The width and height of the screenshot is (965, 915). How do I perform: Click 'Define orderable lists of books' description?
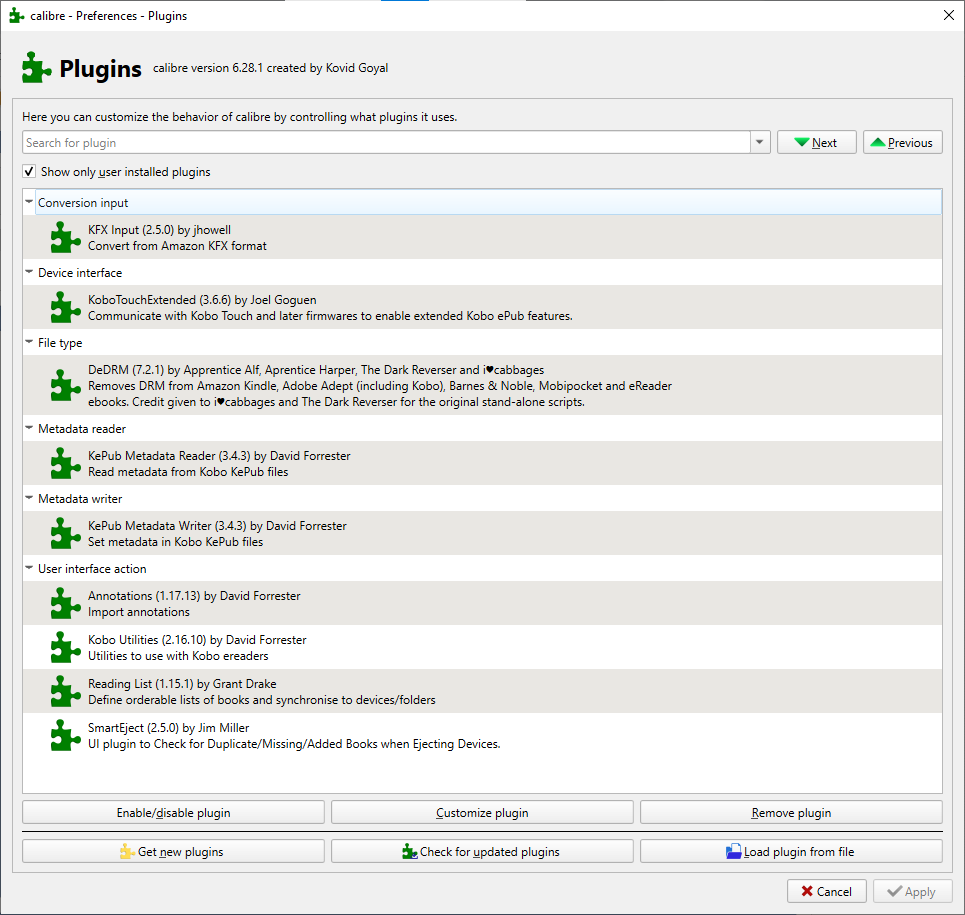tap(262, 700)
